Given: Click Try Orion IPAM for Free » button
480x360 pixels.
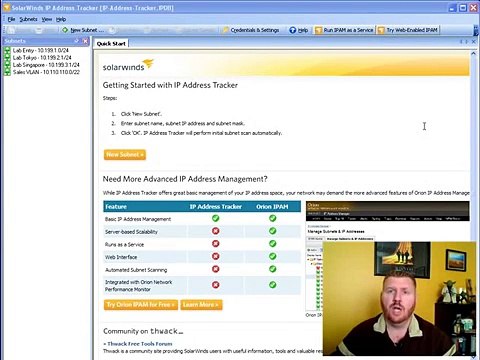Looking at the screenshot, I should pos(141,305).
